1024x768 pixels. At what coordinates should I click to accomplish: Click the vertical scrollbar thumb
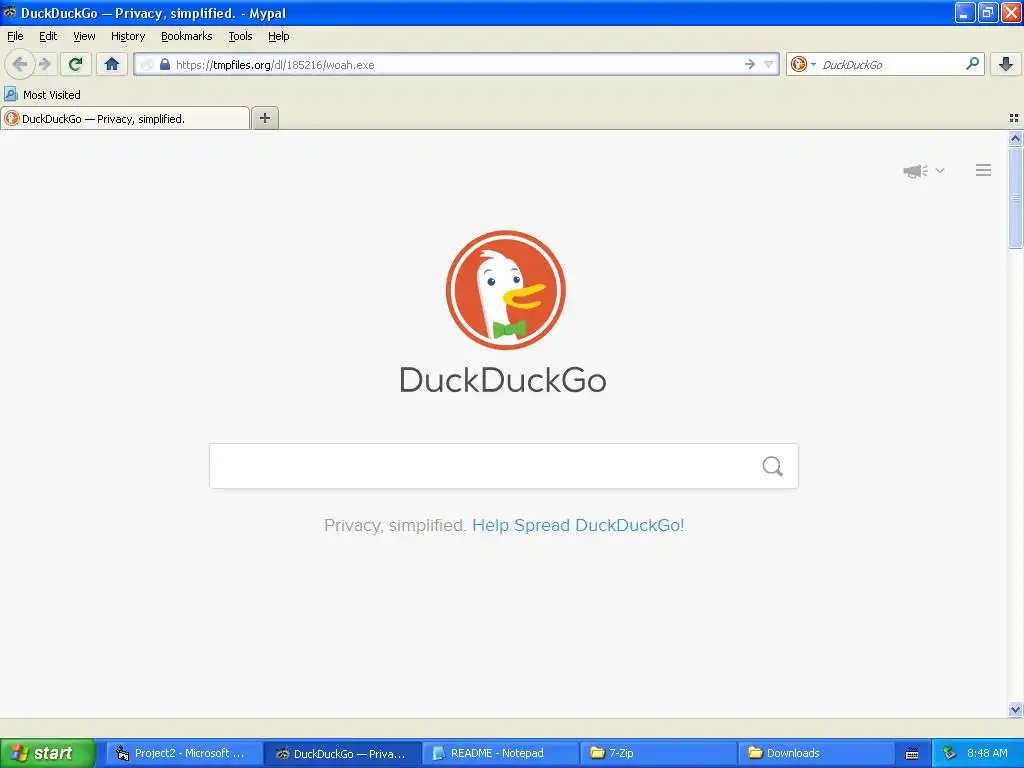(x=1015, y=197)
